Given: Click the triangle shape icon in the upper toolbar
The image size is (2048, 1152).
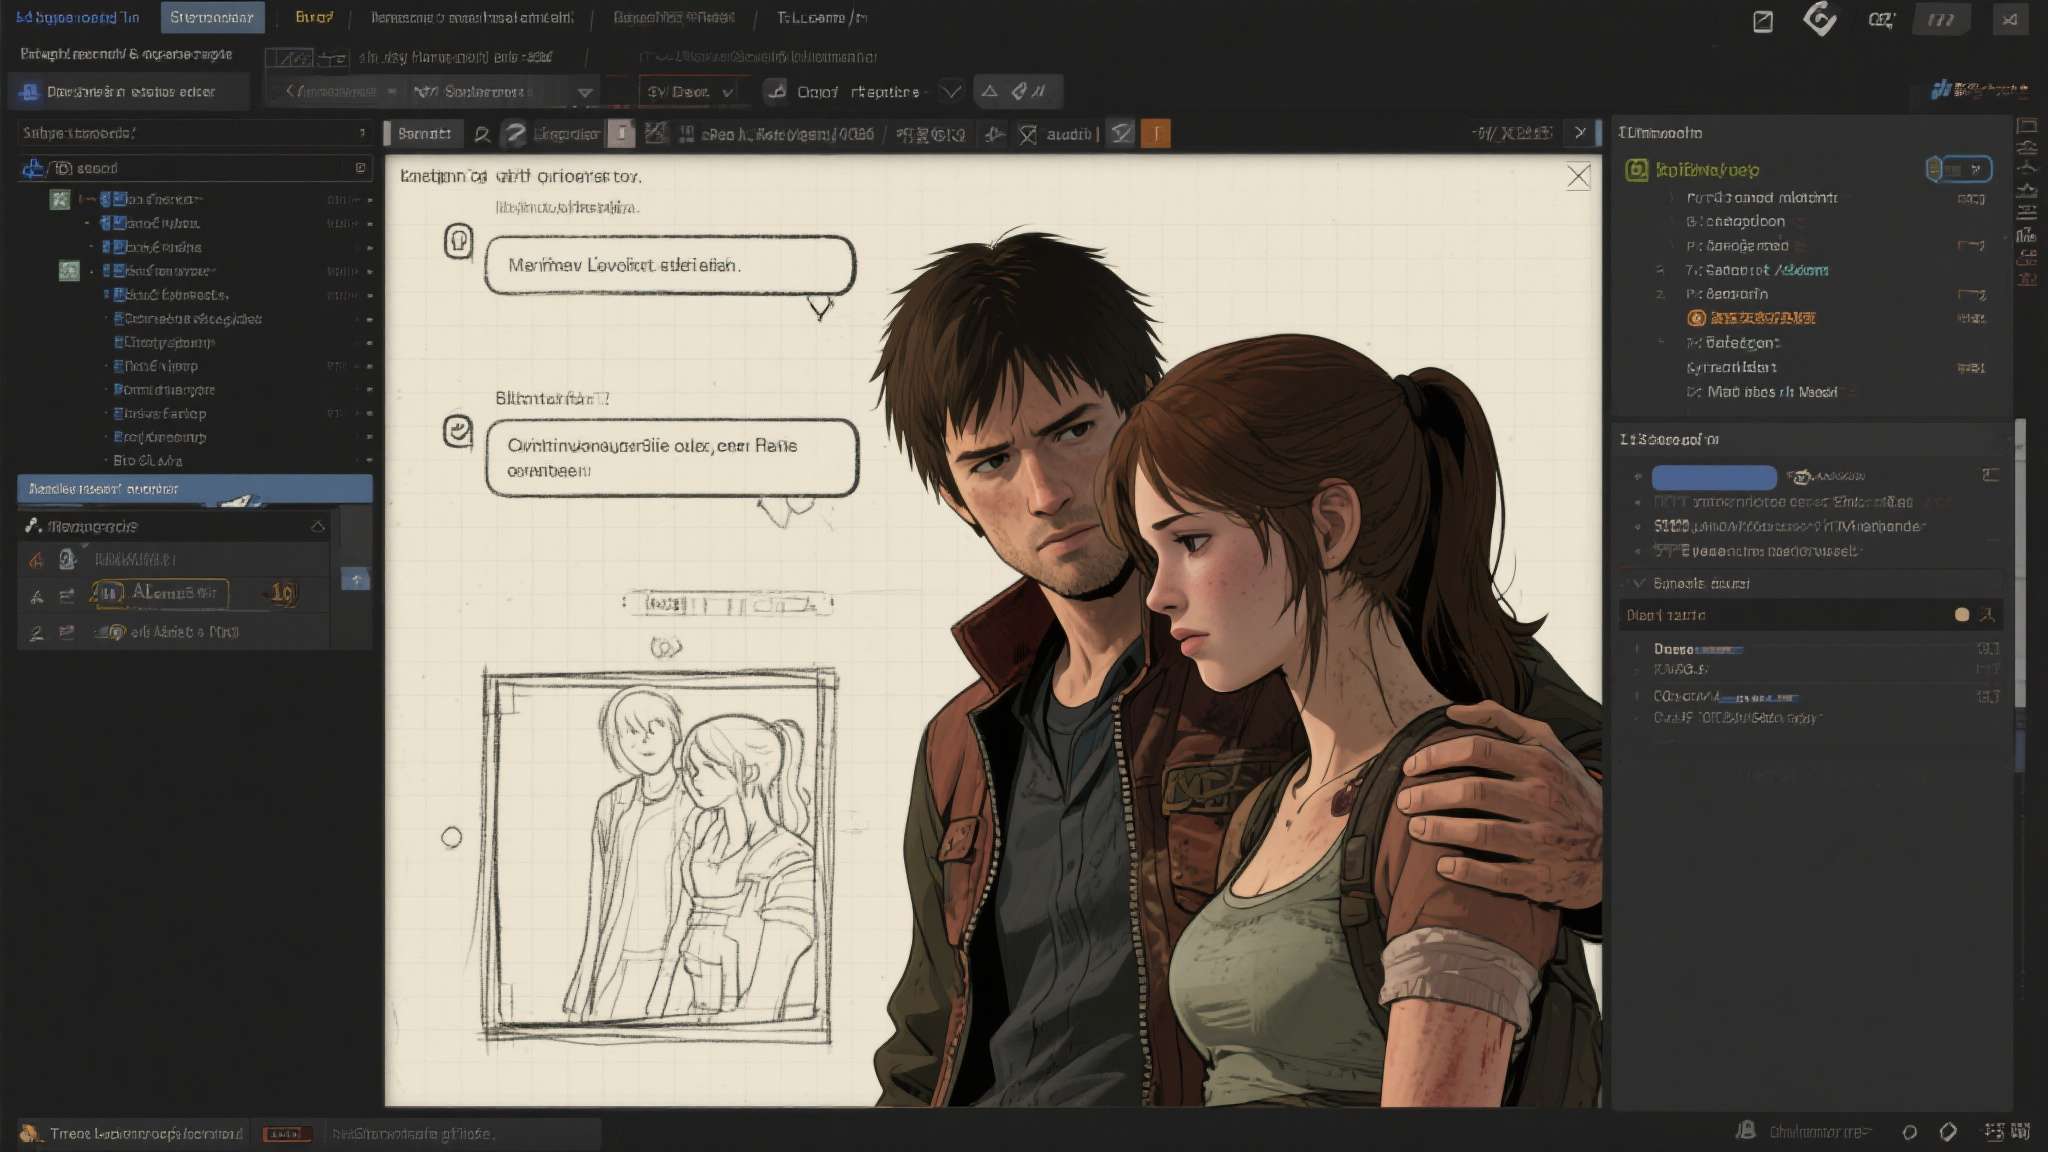Looking at the screenshot, I should [x=989, y=92].
